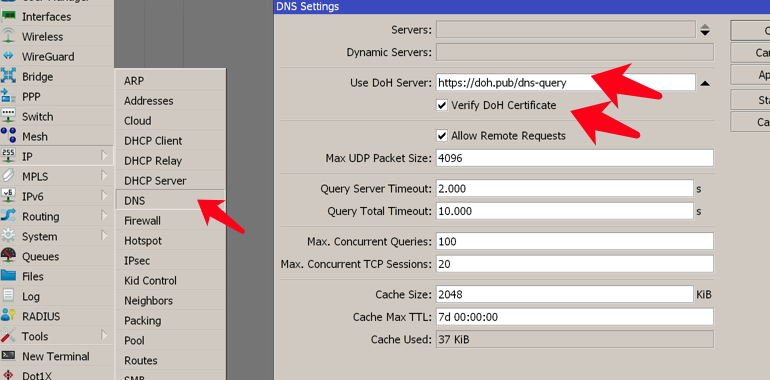Toggle Allow Remote Requests checkbox
The height and width of the screenshot is (380, 770).
point(442,136)
